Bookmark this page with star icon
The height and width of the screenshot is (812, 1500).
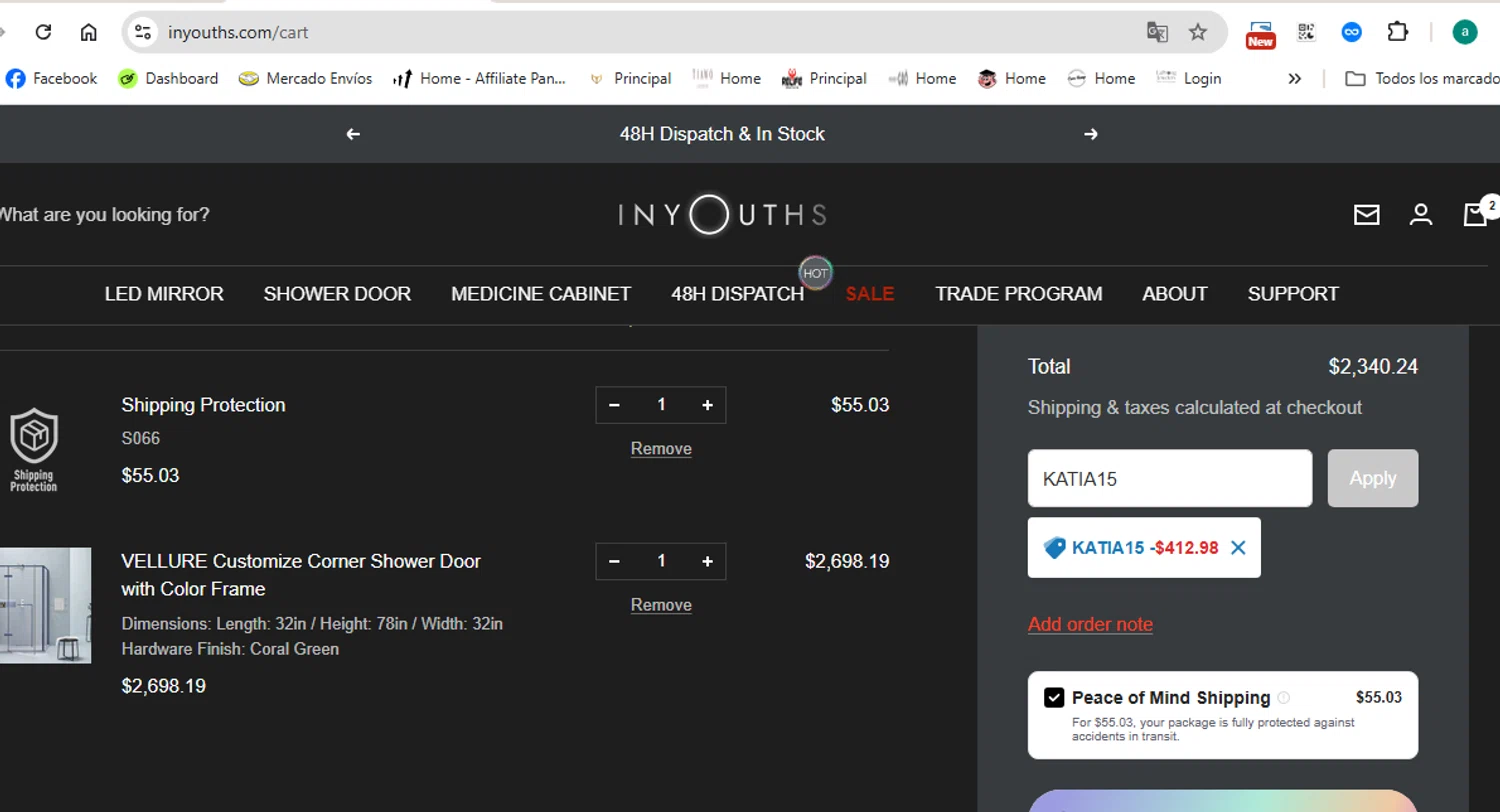pyautogui.click(x=1198, y=32)
